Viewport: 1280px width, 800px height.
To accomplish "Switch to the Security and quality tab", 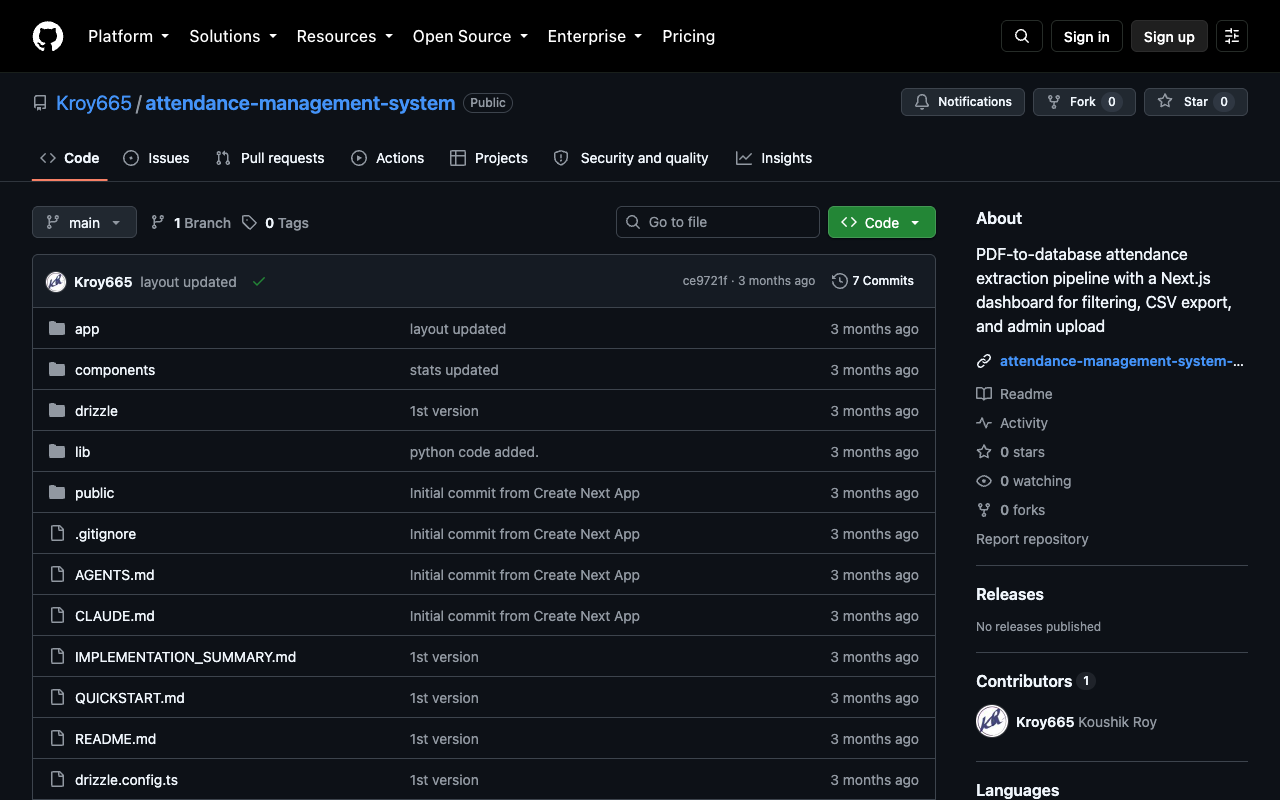I will point(631,158).
